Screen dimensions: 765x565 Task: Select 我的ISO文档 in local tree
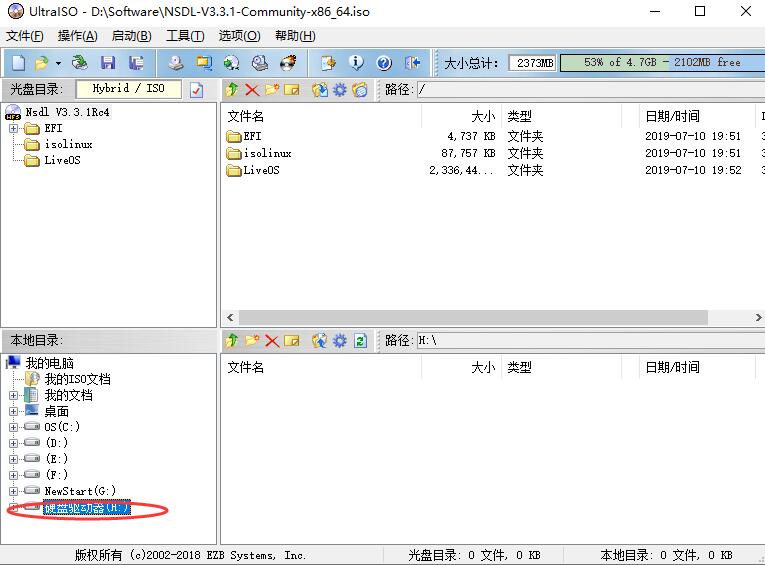(x=77, y=379)
